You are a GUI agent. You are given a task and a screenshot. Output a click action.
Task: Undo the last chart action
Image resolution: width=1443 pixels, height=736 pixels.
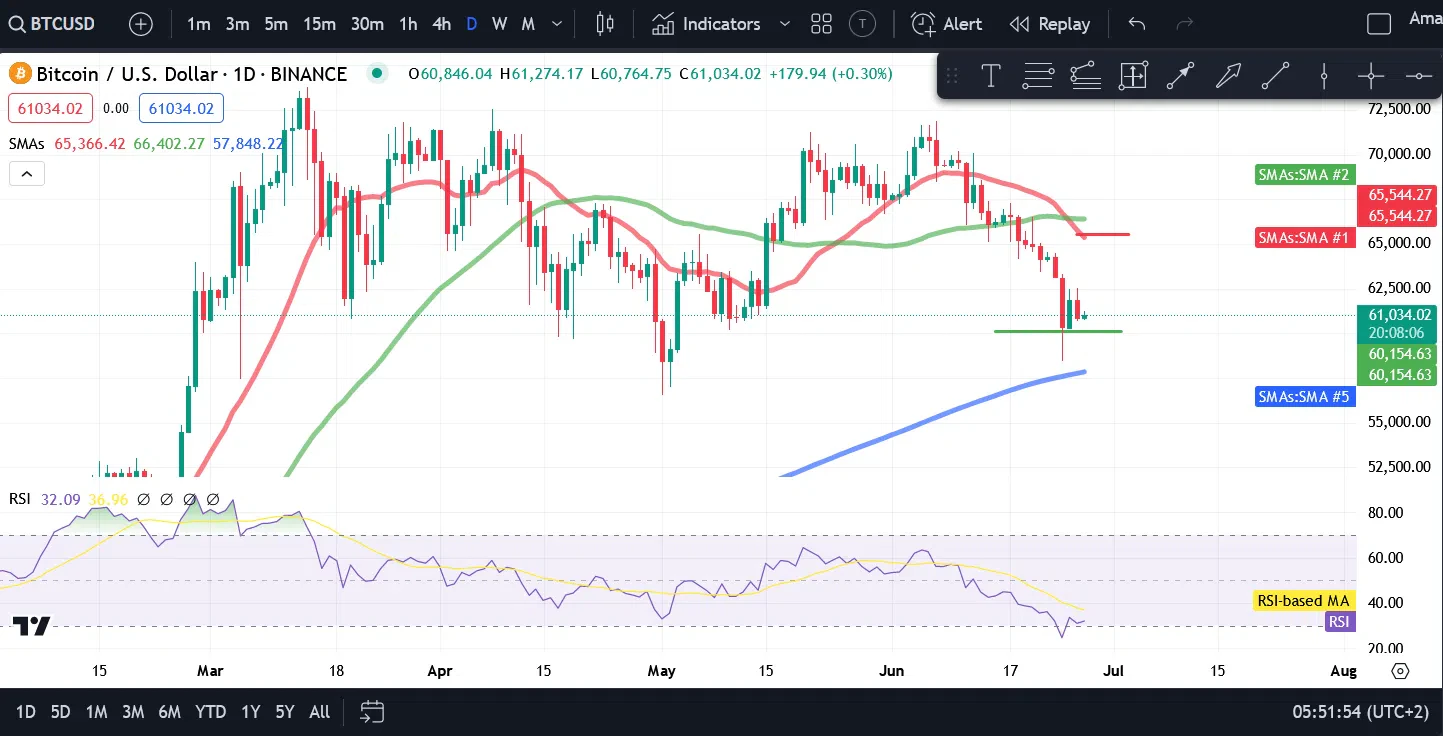pos(1136,24)
